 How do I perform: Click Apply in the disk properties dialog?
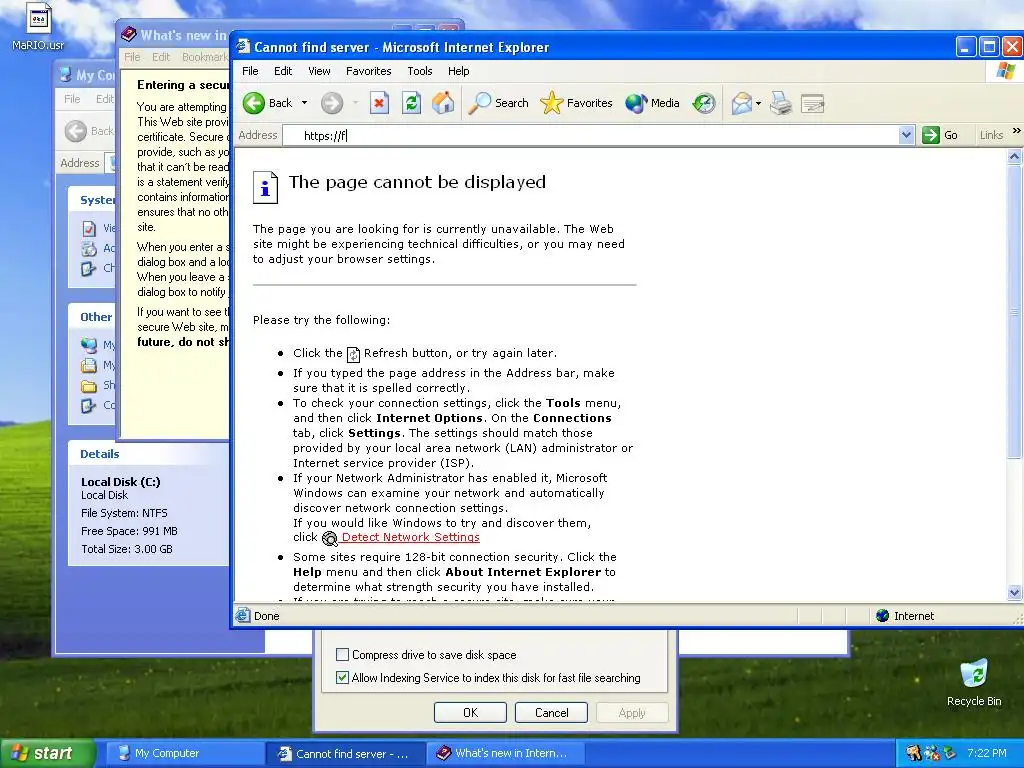[x=632, y=712]
